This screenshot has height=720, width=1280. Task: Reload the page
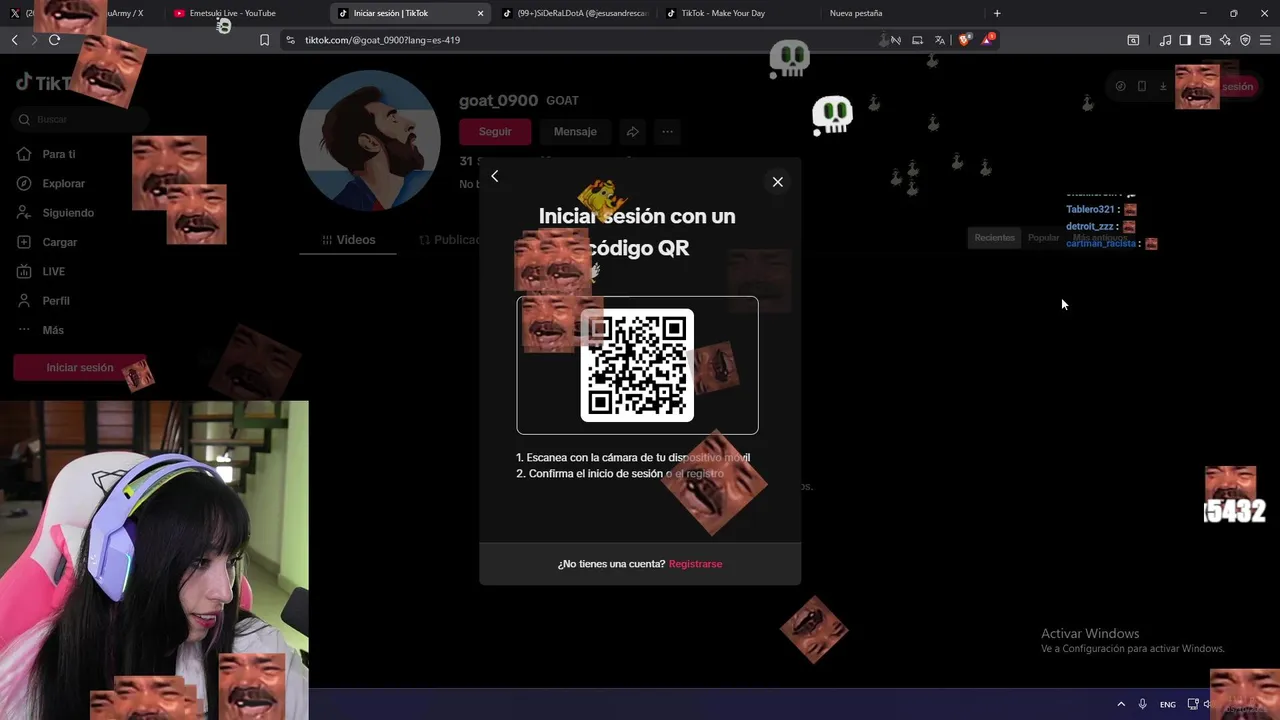pos(54,40)
